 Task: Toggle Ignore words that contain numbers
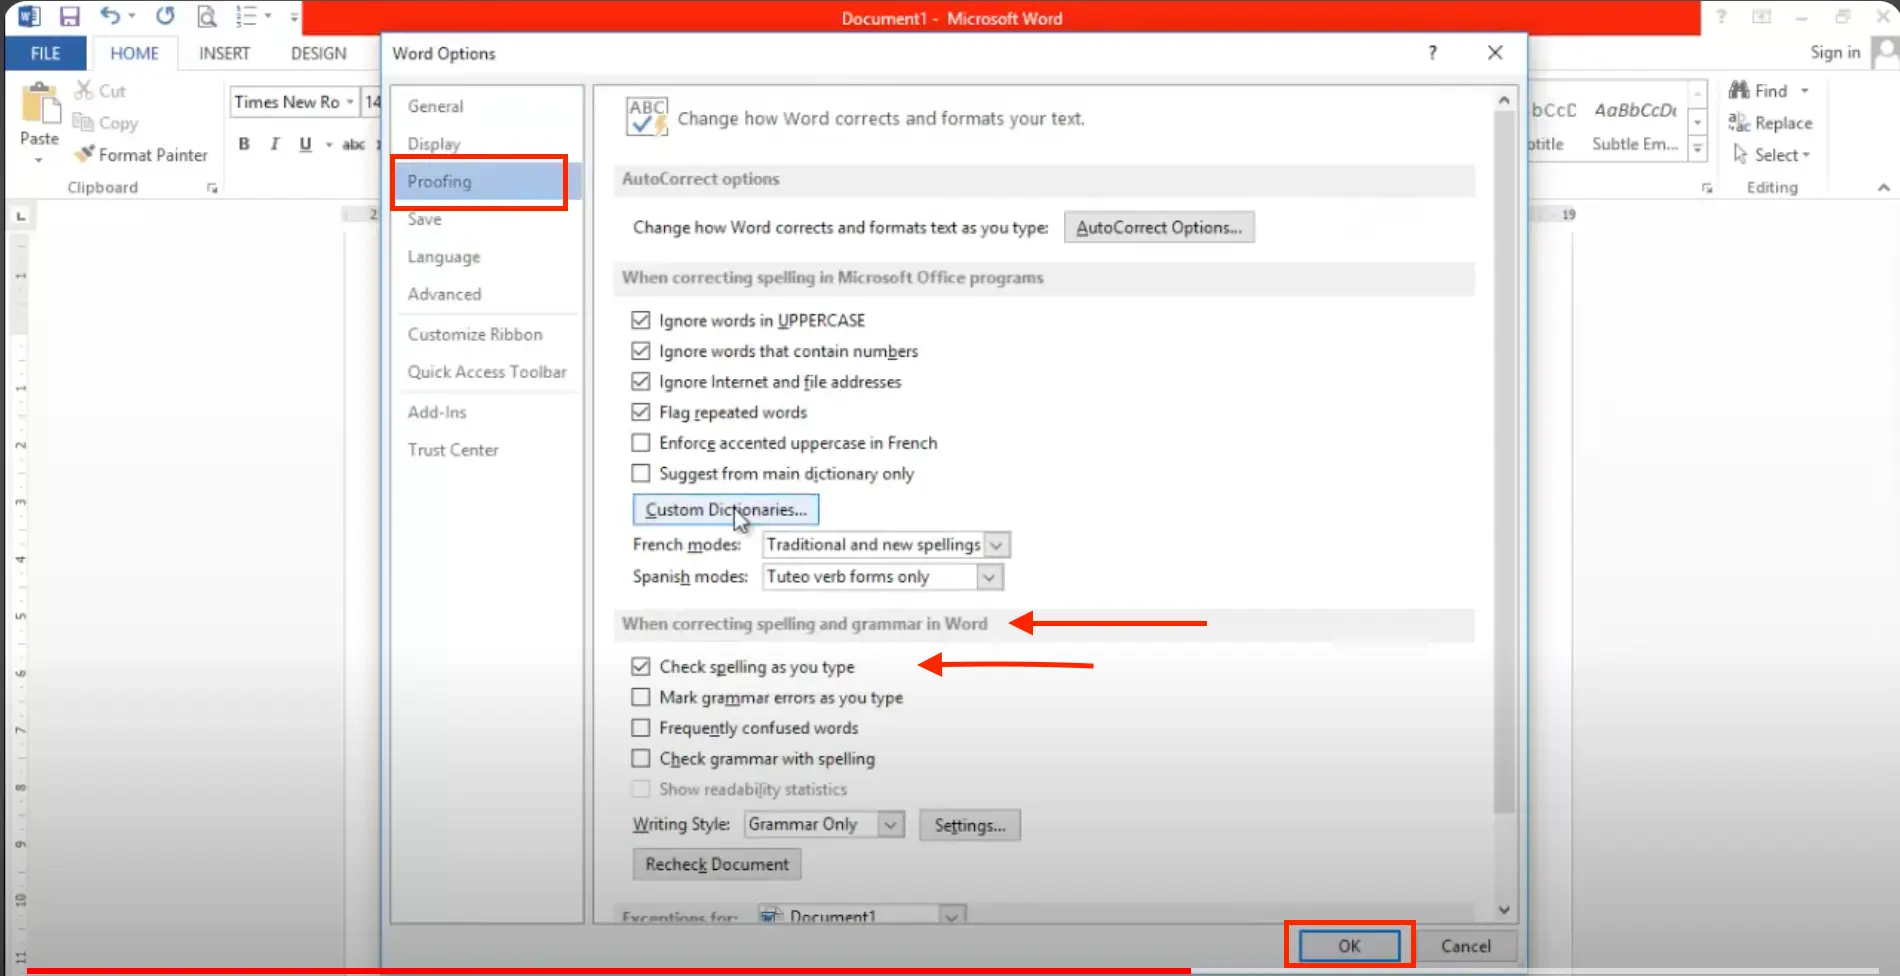641,351
